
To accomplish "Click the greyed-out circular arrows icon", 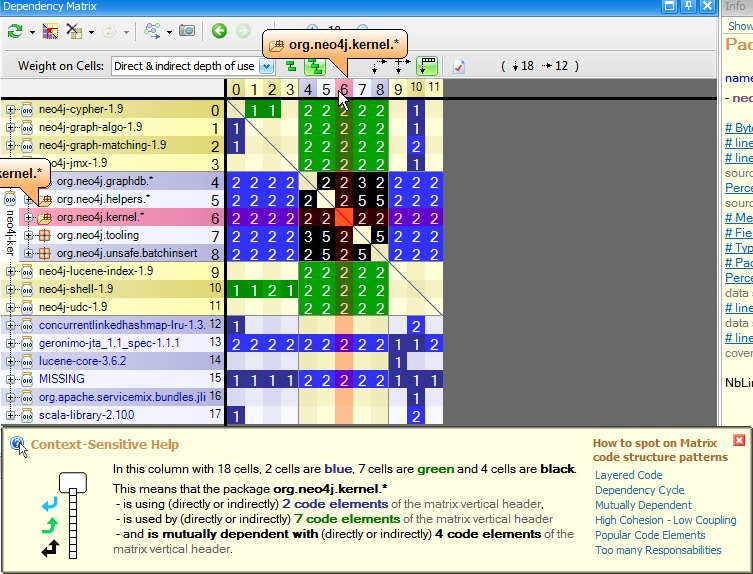I will [x=109, y=31].
